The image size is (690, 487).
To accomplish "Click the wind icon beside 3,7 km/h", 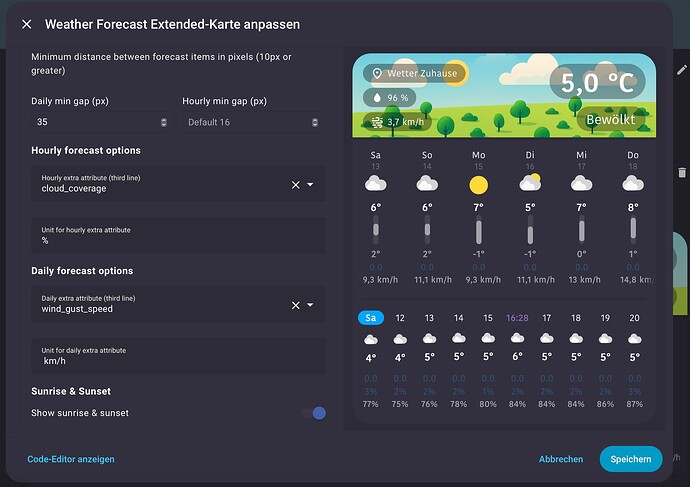I will click(x=377, y=122).
